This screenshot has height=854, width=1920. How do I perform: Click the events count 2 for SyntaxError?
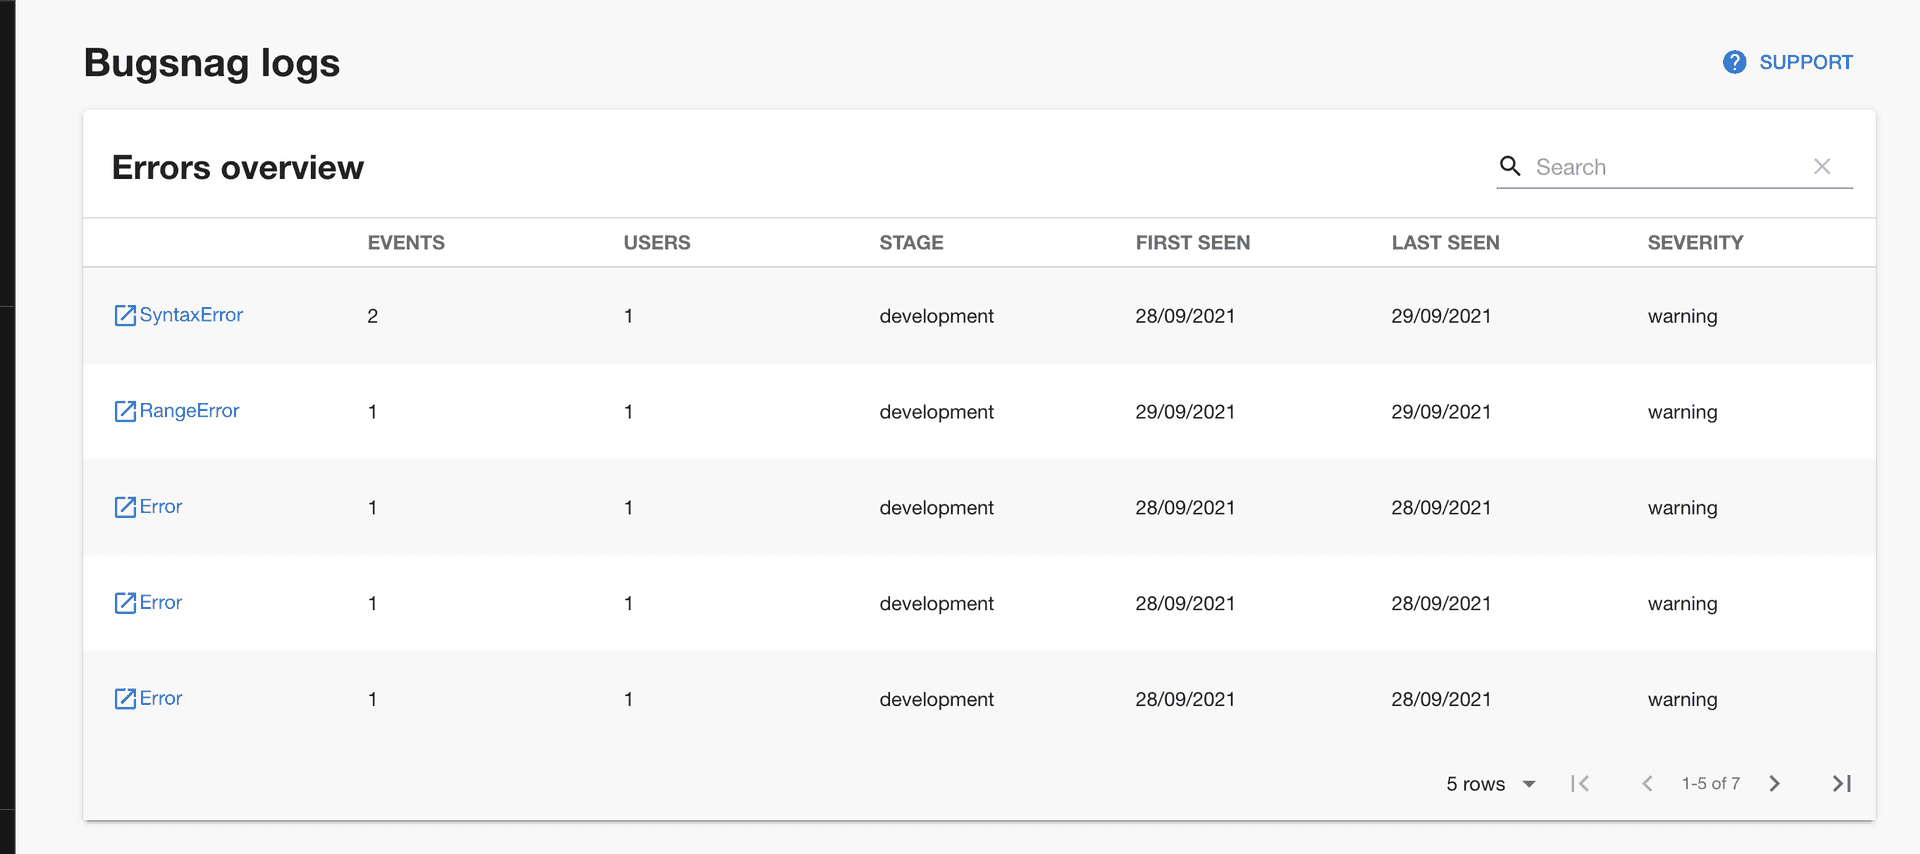(372, 316)
